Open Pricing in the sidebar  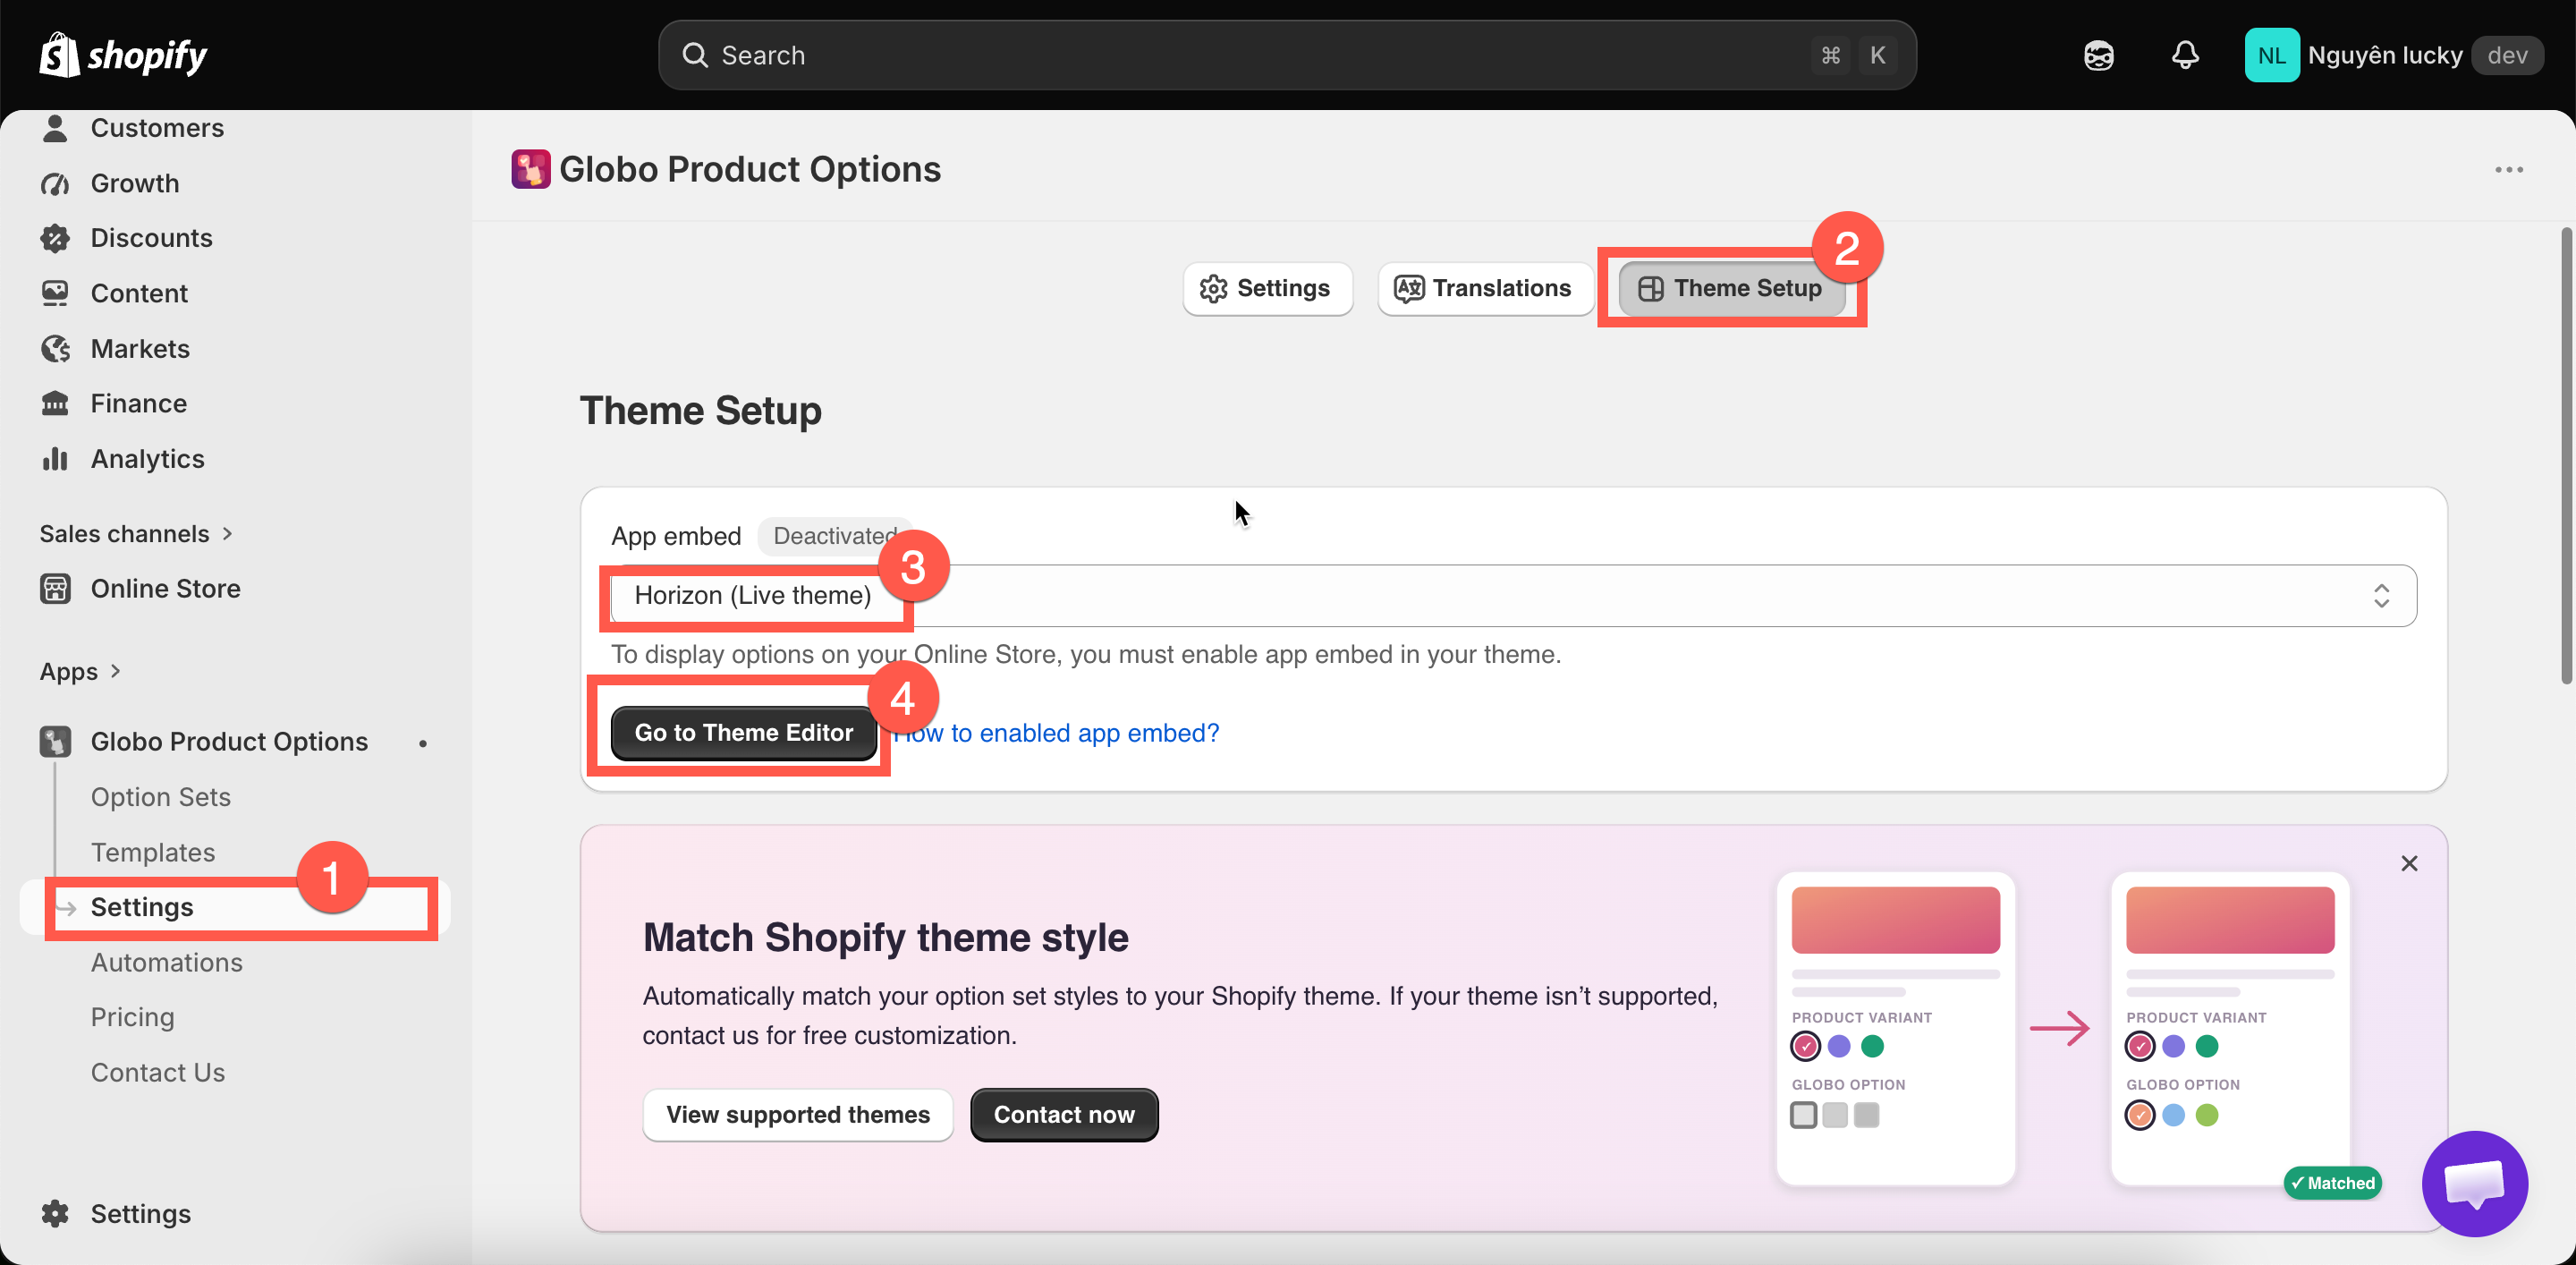133,1017
